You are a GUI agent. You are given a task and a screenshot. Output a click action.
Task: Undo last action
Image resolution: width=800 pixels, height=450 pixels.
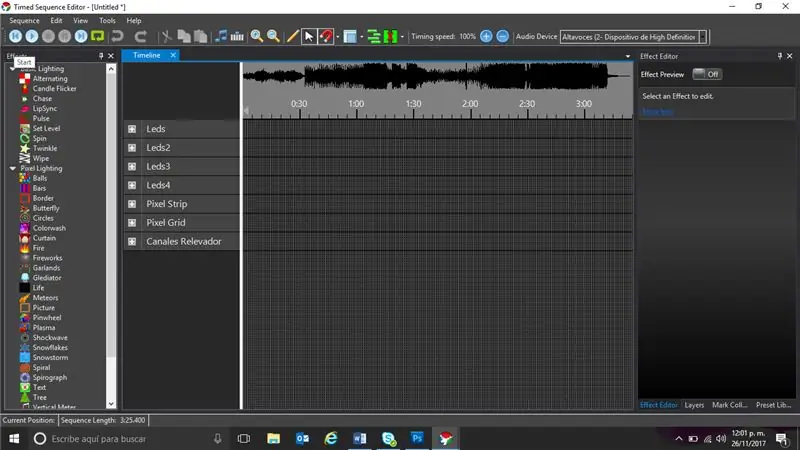[x=118, y=36]
